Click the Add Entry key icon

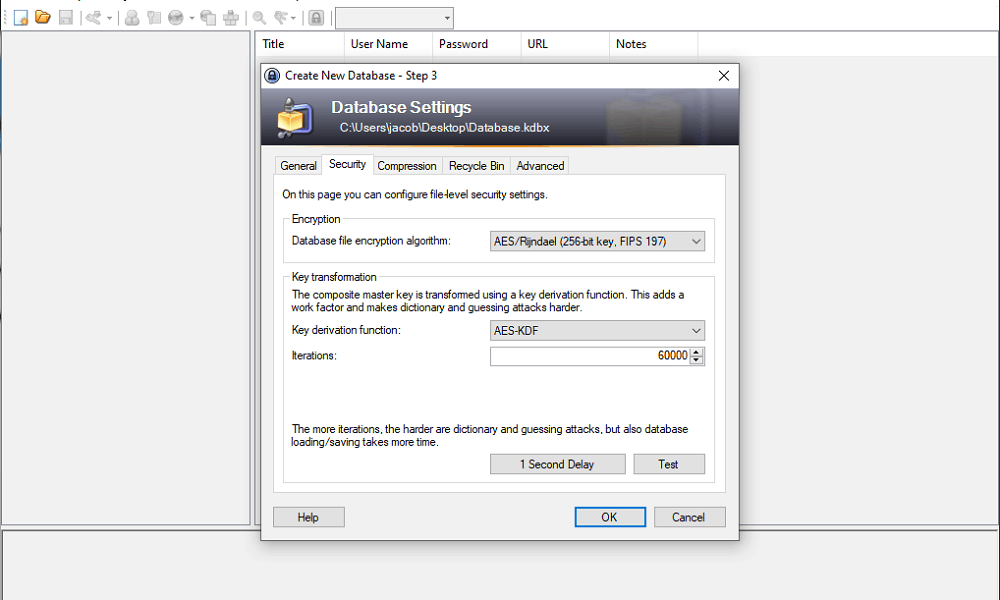coord(94,17)
